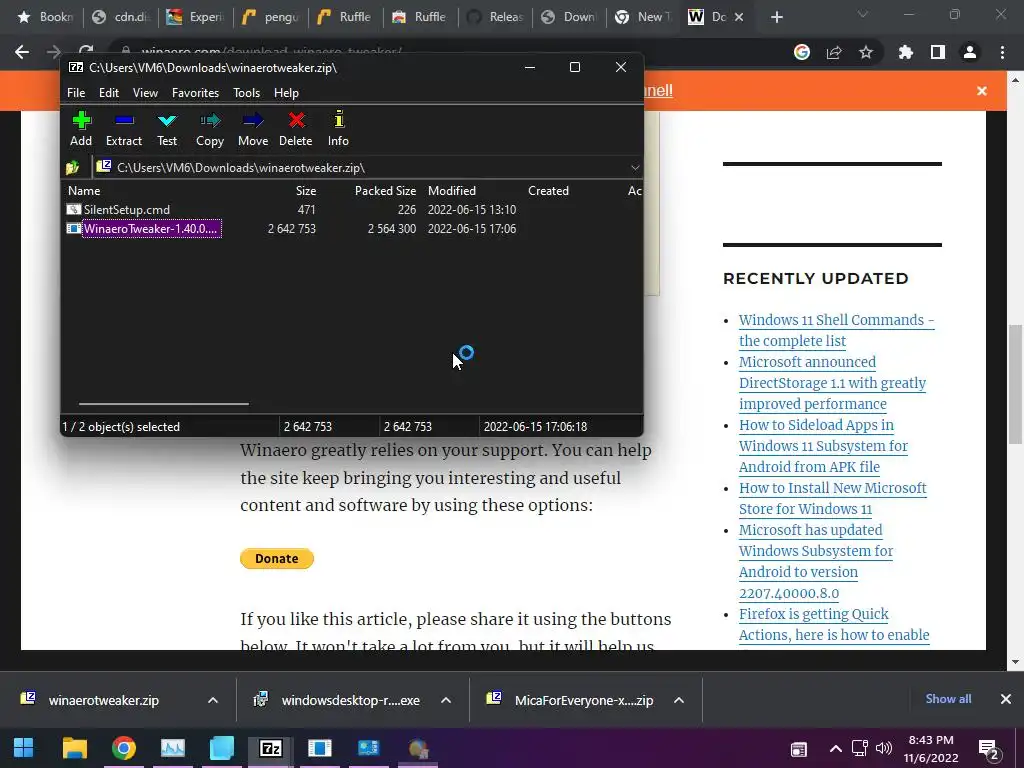1024x768 pixels.
Task: Expand the archive path dropdown
Action: [x=635, y=168]
